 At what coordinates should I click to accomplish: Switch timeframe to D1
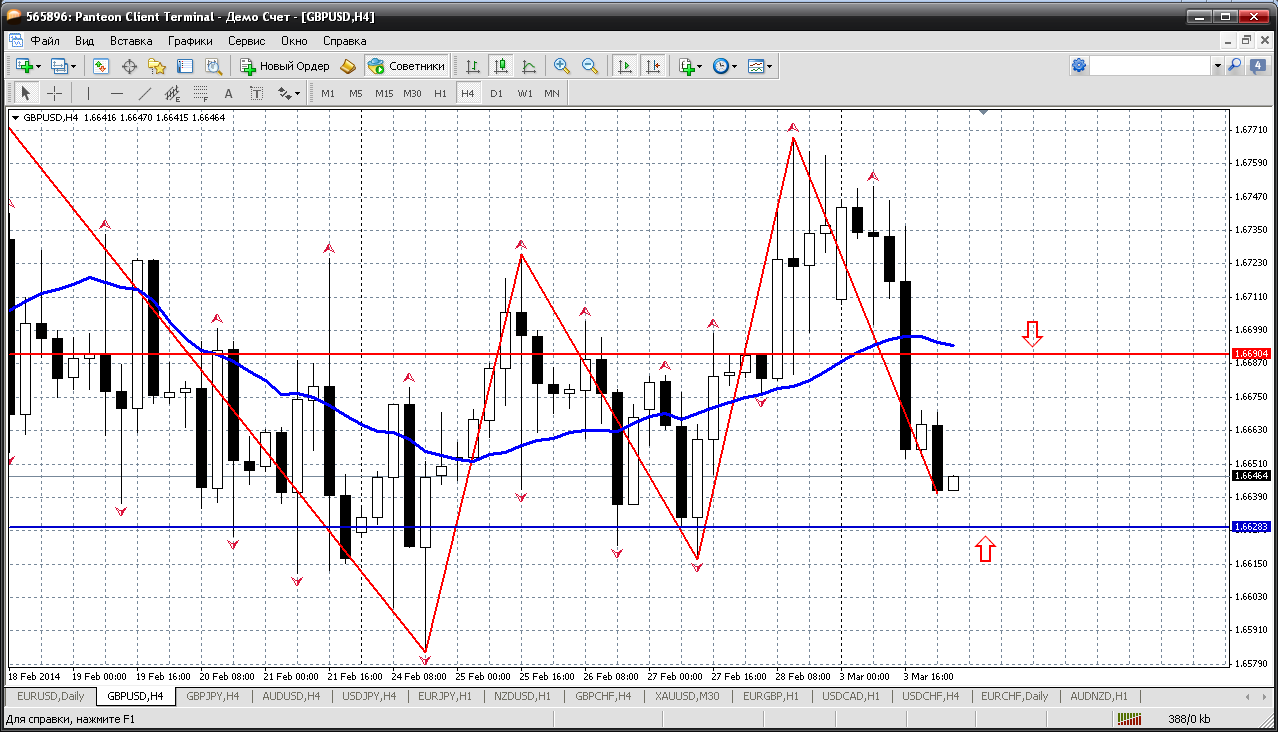[496, 93]
